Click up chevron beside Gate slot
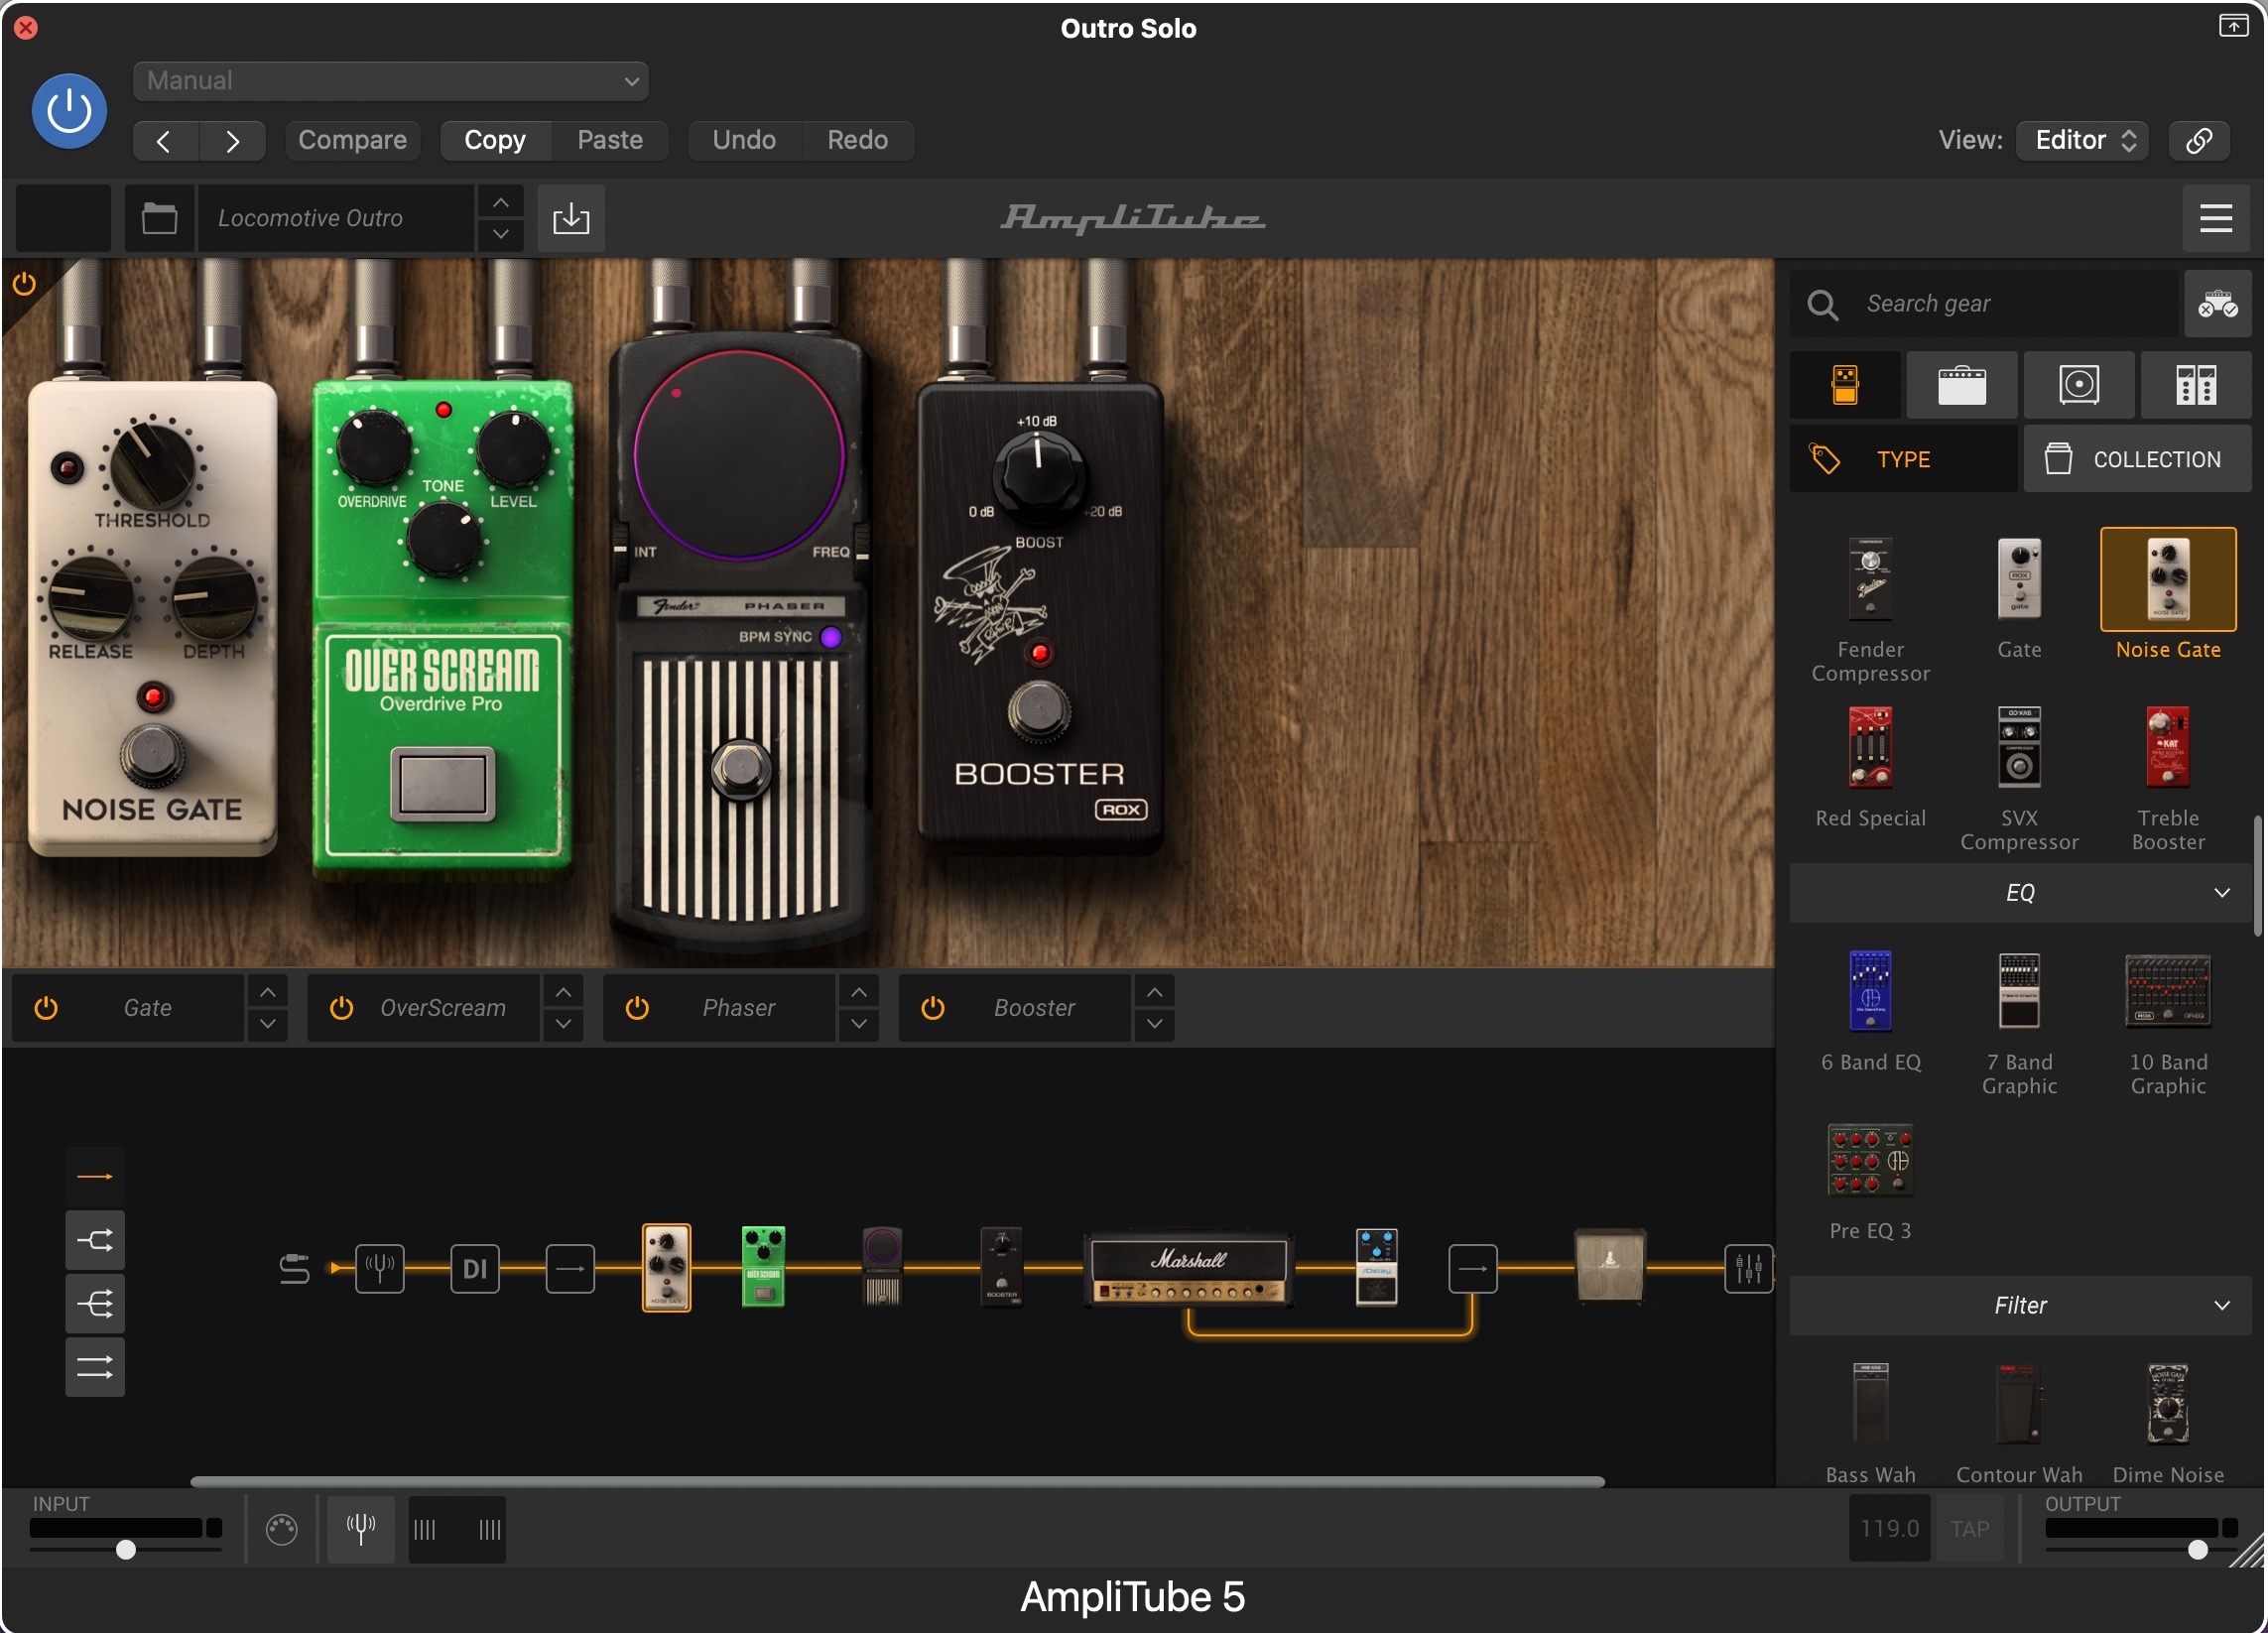 coord(268,992)
